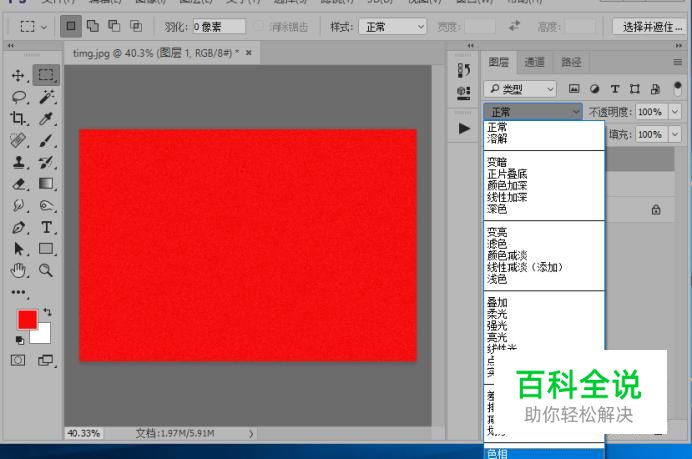692x459 pixels.
Task: Open the Properties panel icon below History
Action: pyautogui.click(x=463, y=93)
